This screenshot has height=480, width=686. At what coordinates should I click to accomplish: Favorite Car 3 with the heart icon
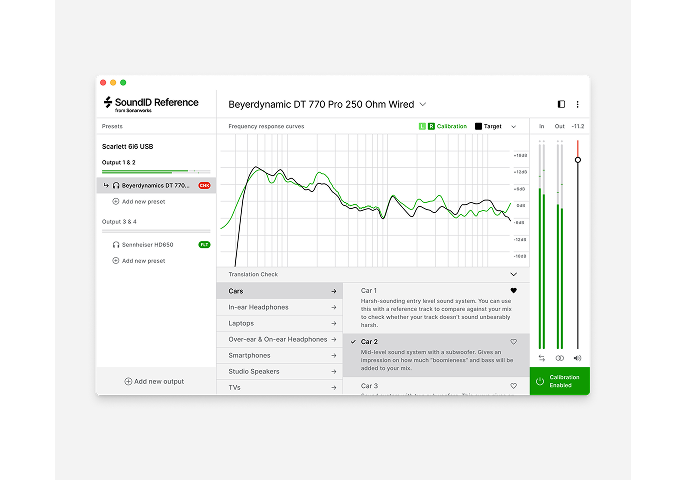click(514, 386)
